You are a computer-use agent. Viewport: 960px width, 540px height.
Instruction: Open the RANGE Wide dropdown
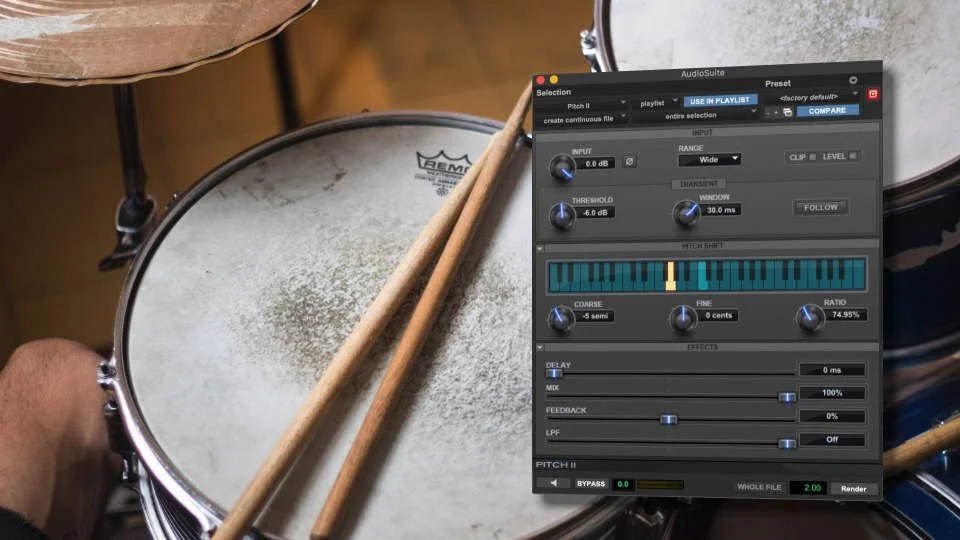(709, 160)
